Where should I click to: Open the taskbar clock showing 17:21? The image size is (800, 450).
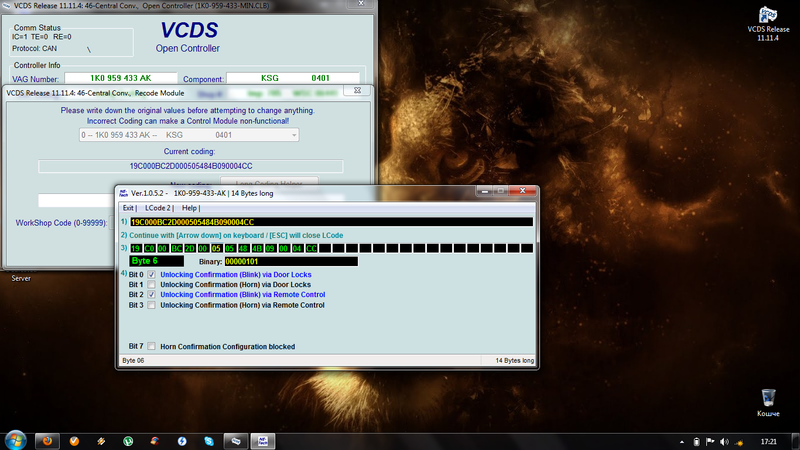[768, 442]
